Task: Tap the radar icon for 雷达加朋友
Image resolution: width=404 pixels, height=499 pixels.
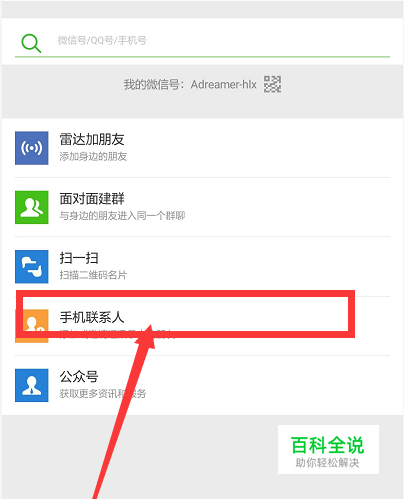Action: tap(32, 148)
